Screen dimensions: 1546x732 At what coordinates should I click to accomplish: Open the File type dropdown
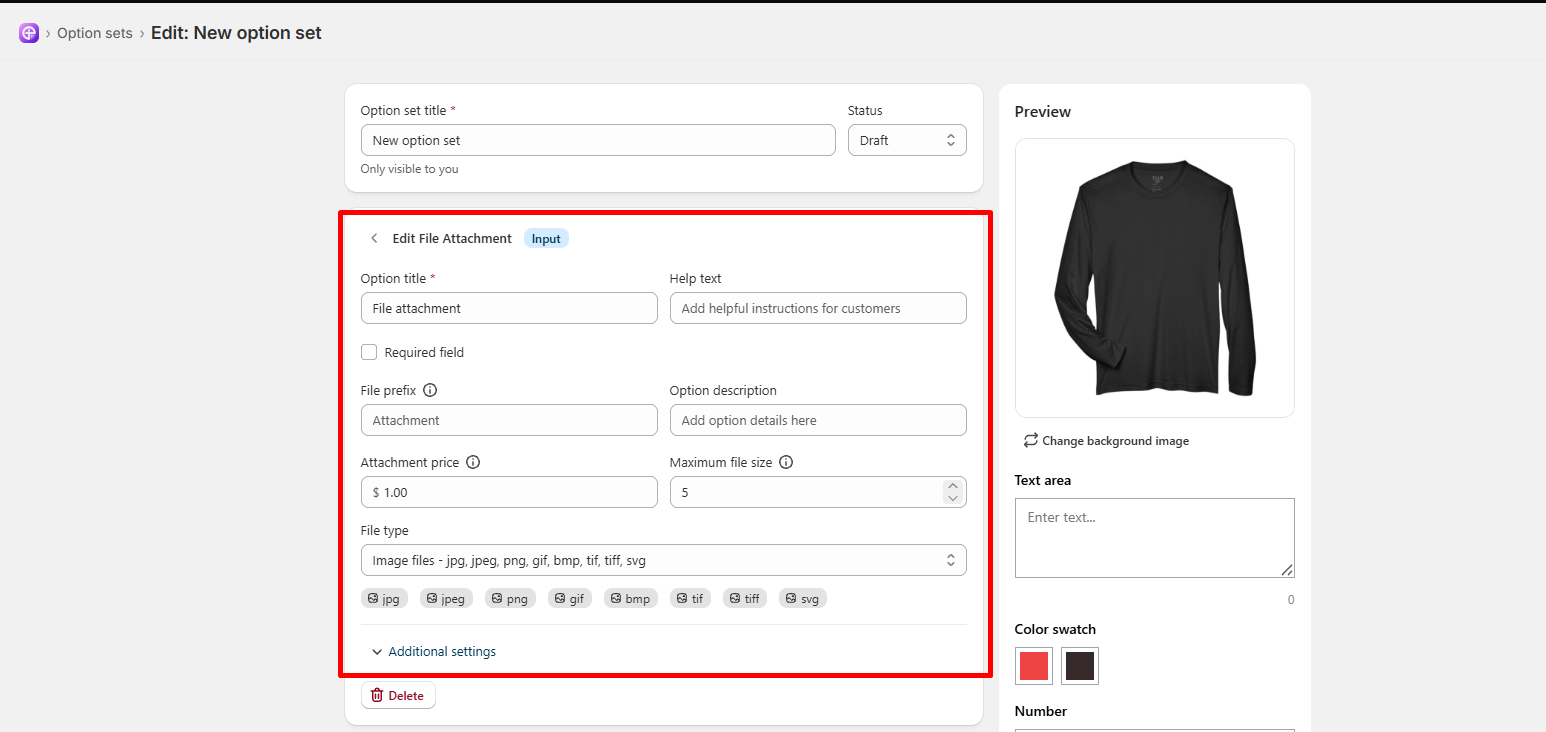pyautogui.click(x=663, y=560)
